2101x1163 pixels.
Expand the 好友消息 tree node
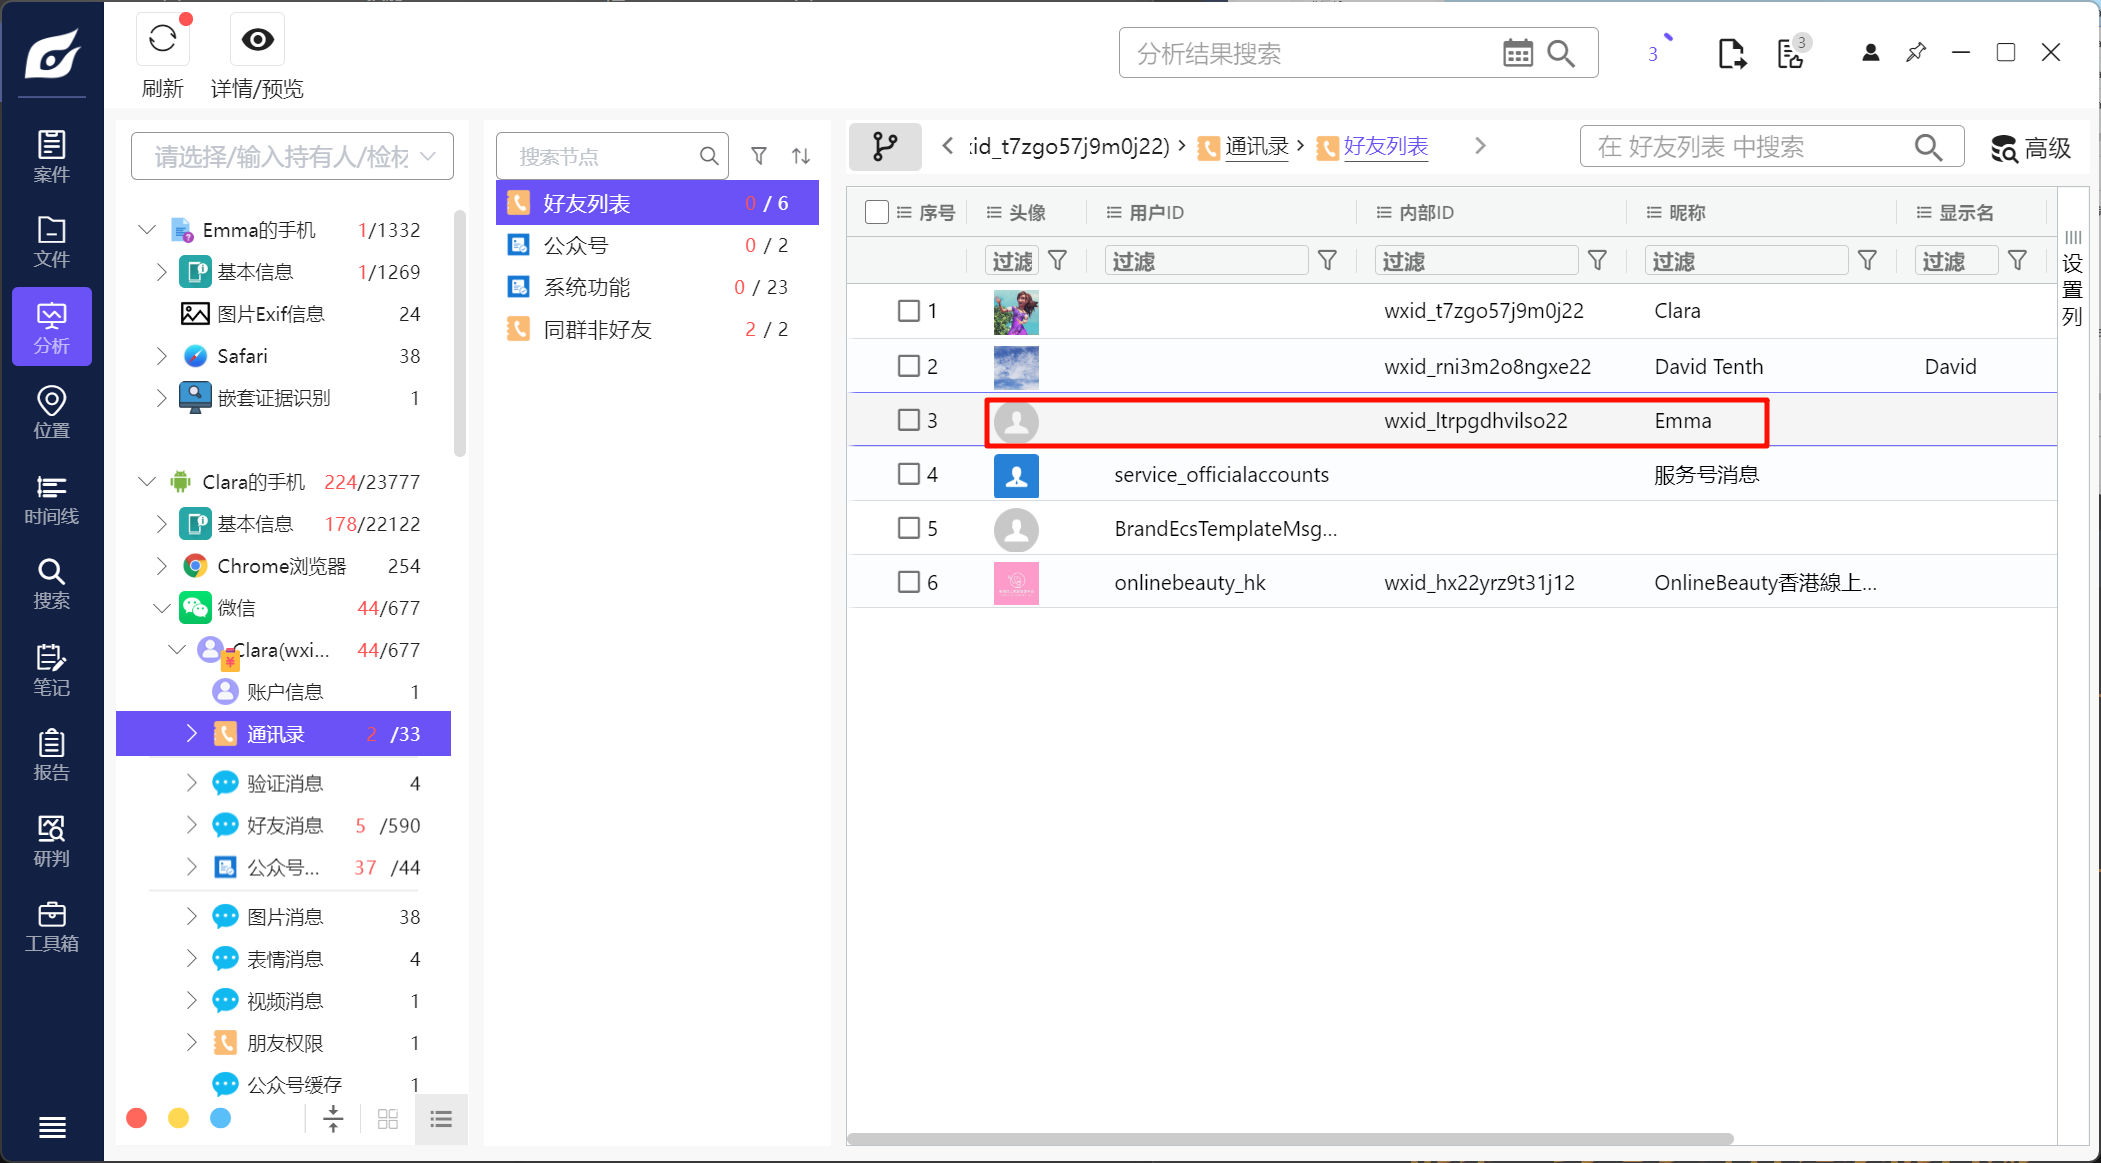[x=191, y=825]
